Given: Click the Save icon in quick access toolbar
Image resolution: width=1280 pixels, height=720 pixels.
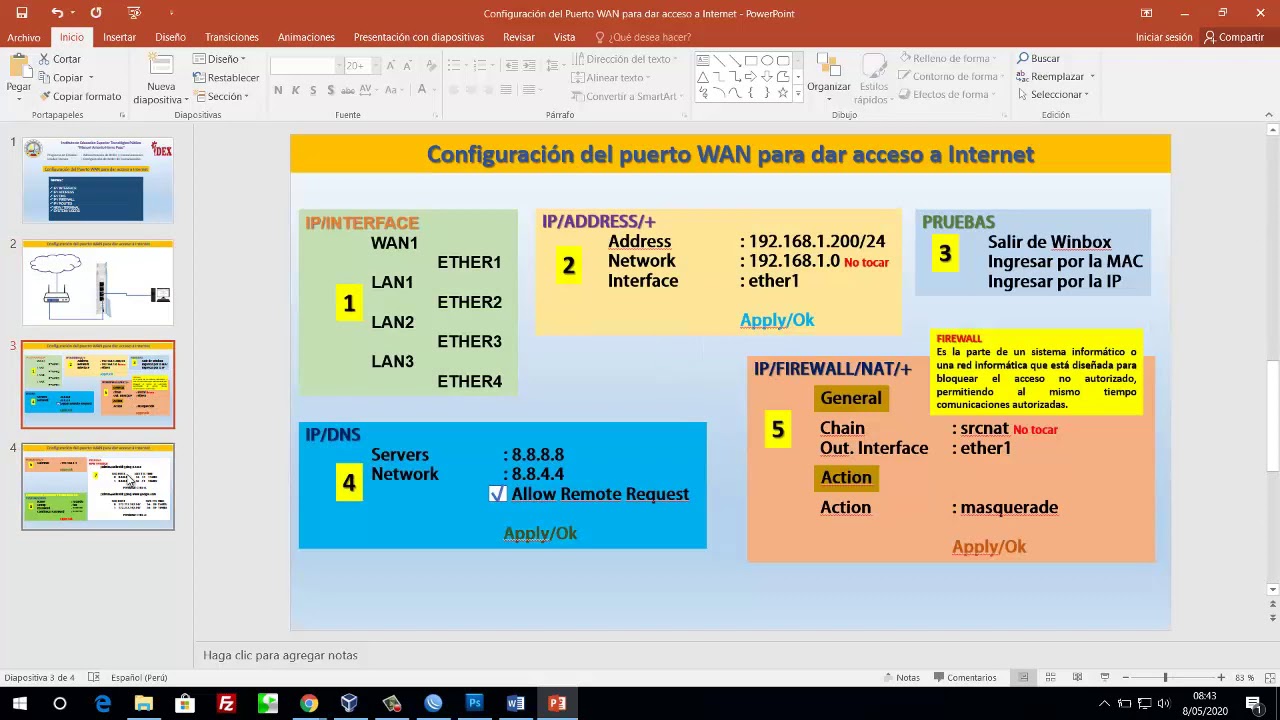Looking at the screenshot, I should click(22, 13).
